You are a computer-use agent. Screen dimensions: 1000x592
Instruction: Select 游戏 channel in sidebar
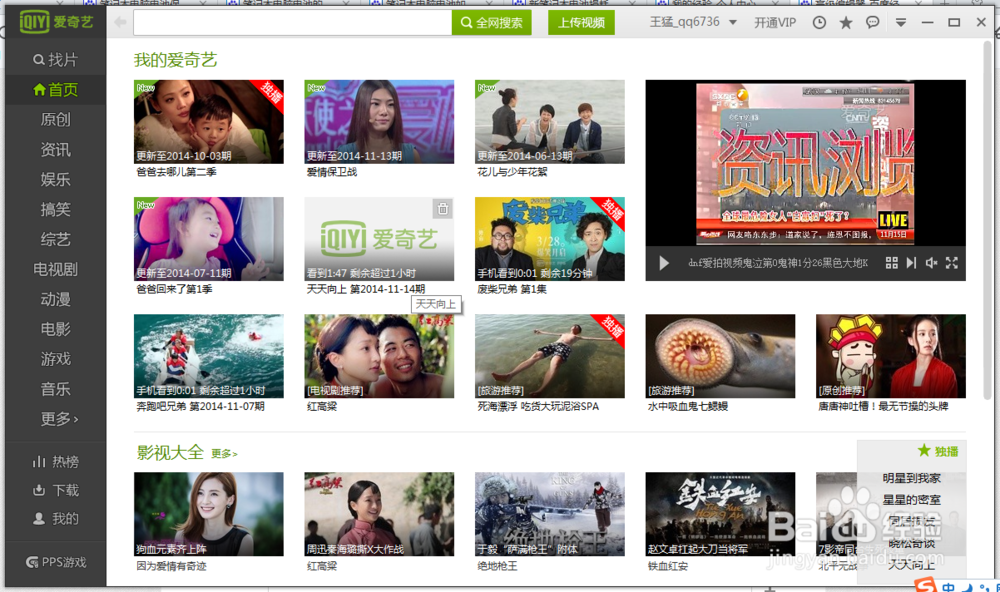pos(55,359)
